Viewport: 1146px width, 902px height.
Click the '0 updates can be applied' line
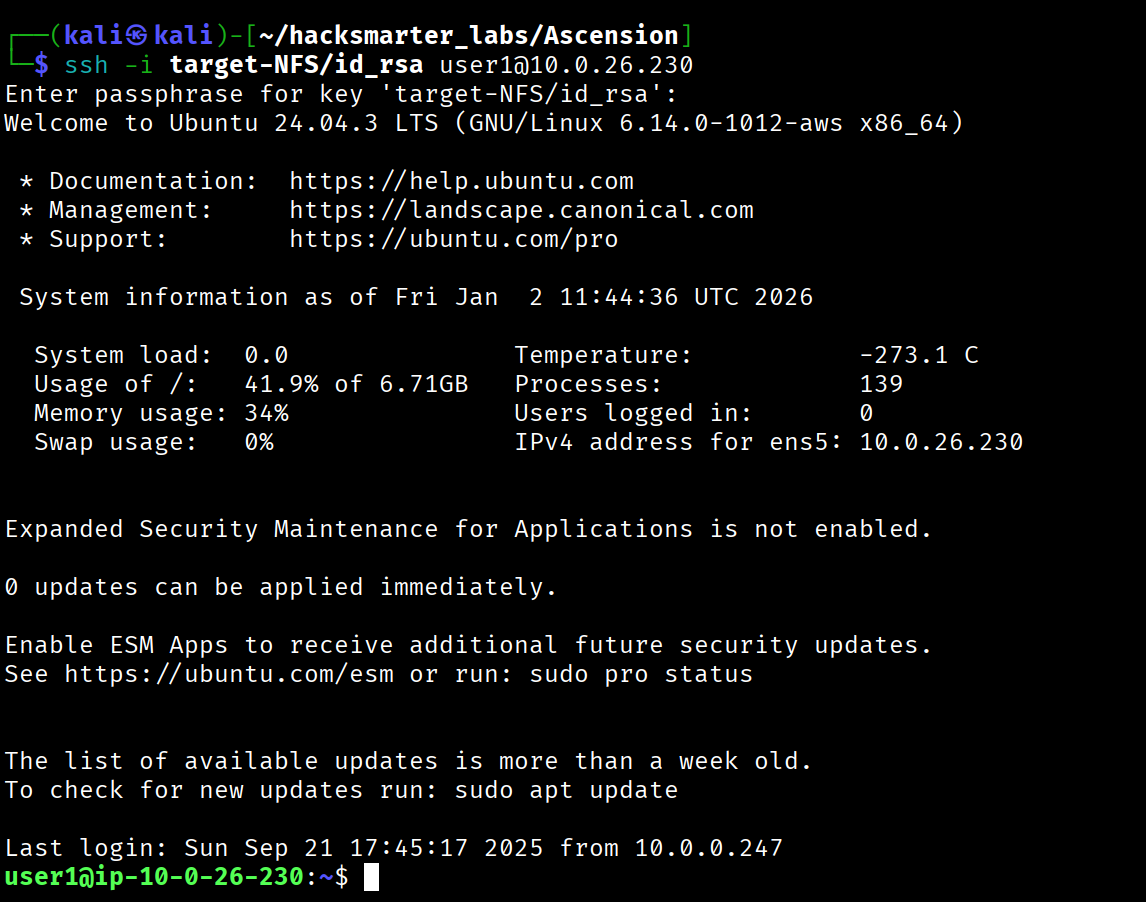[x=281, y=587]
